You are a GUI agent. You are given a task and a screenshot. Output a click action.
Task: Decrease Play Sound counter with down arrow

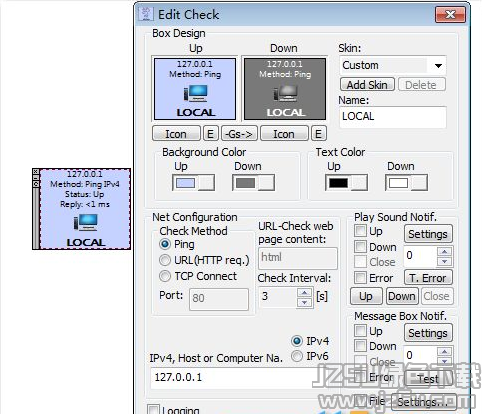pyautogui.click(x=445, y=261)
